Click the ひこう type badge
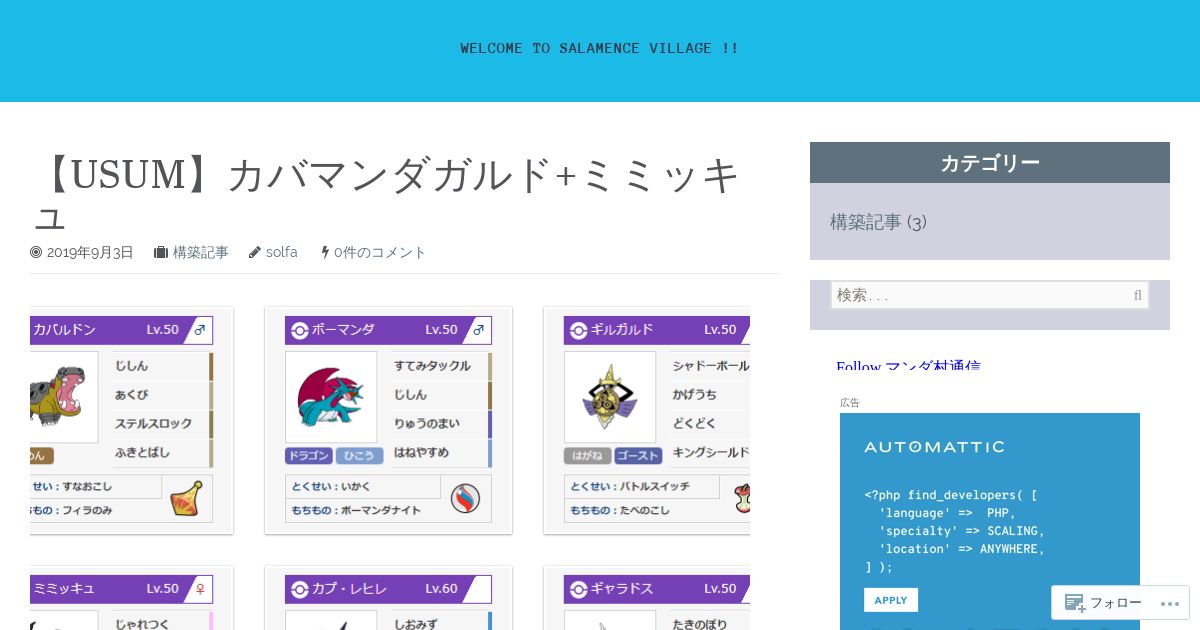This screenshot has height=630, width=1200. coord(359,456)
